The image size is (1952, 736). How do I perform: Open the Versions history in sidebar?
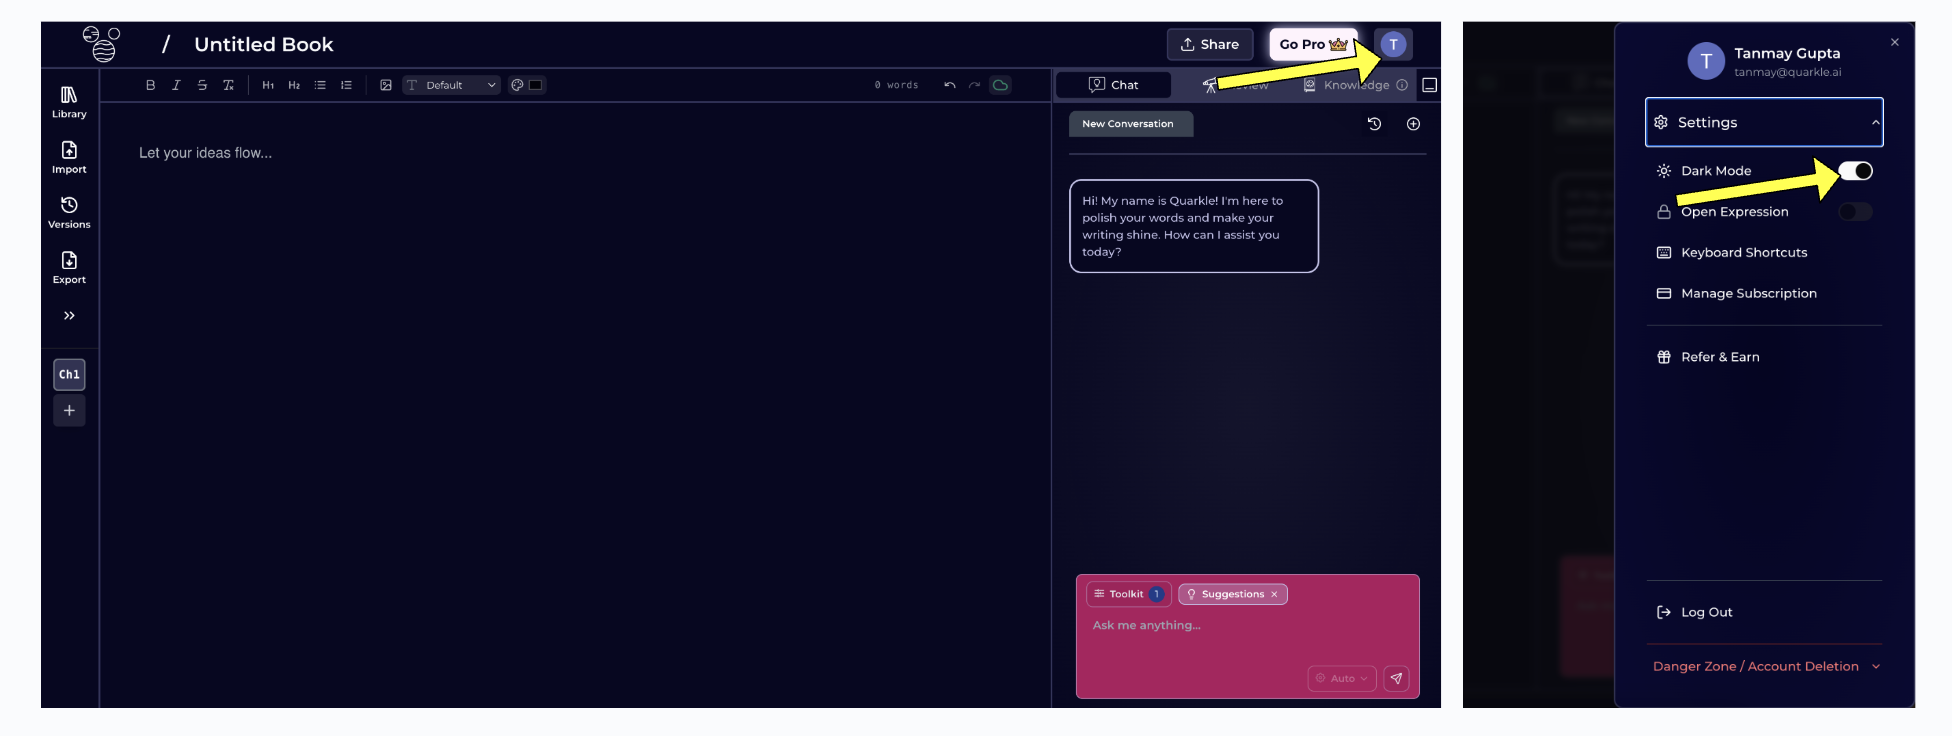point(69,213)
